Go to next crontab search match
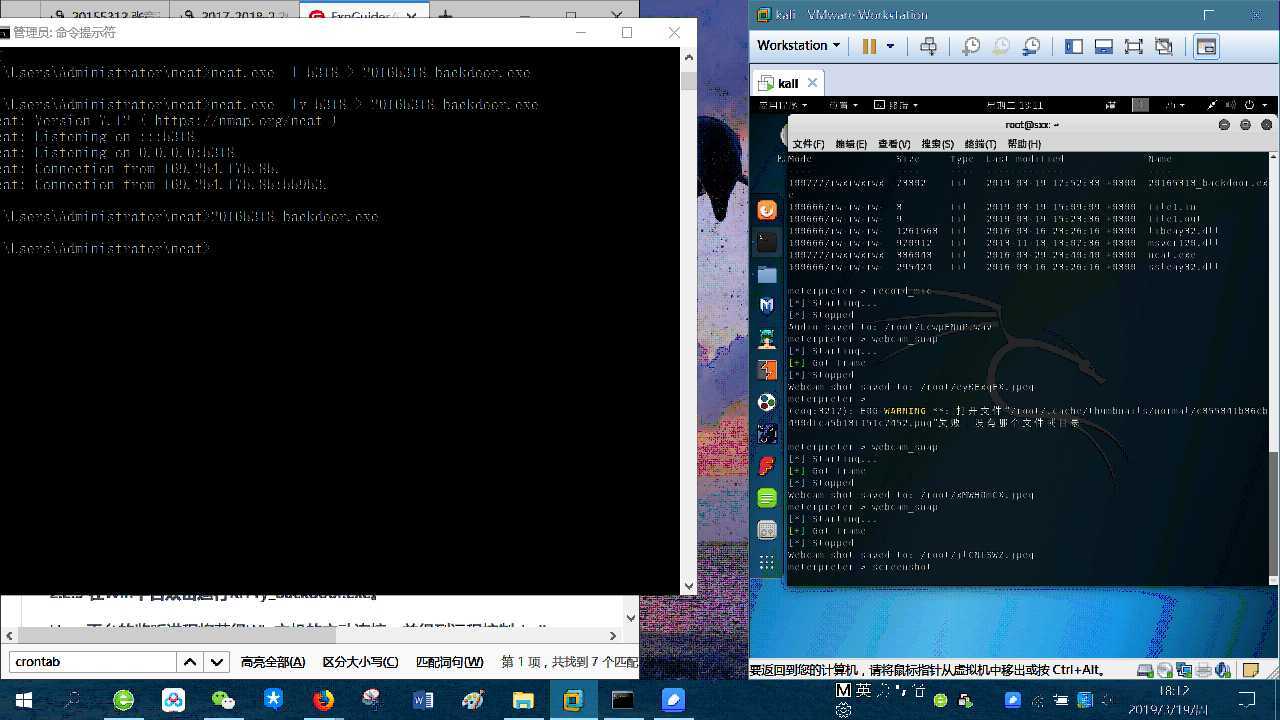The height and width of the screenshot is (720, 1280). (x=216, y=661)
